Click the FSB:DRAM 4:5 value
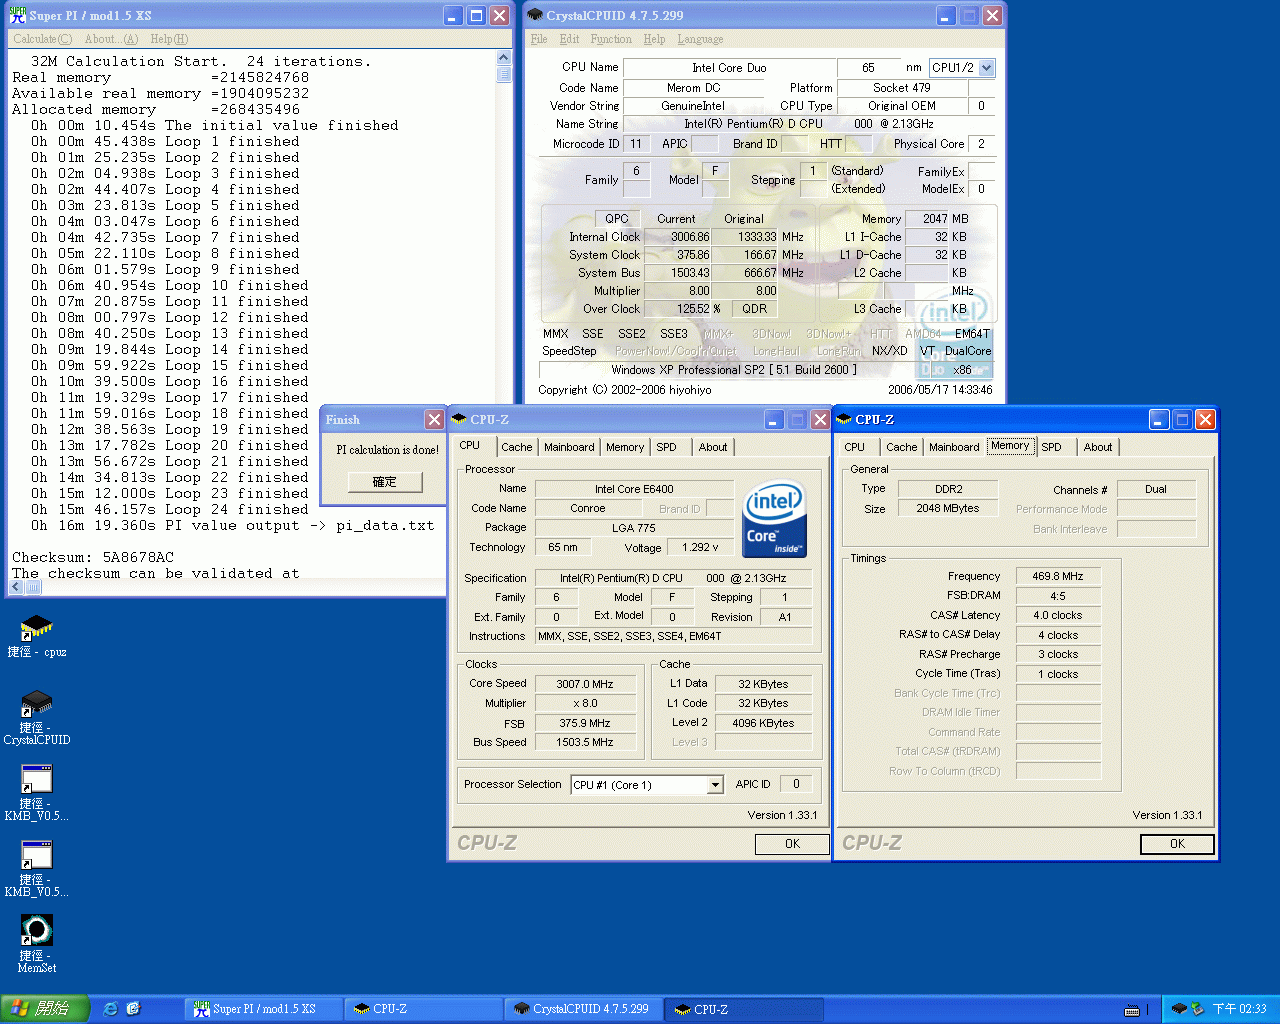The image size is (1280, 1024). (x=1058, y=596)
